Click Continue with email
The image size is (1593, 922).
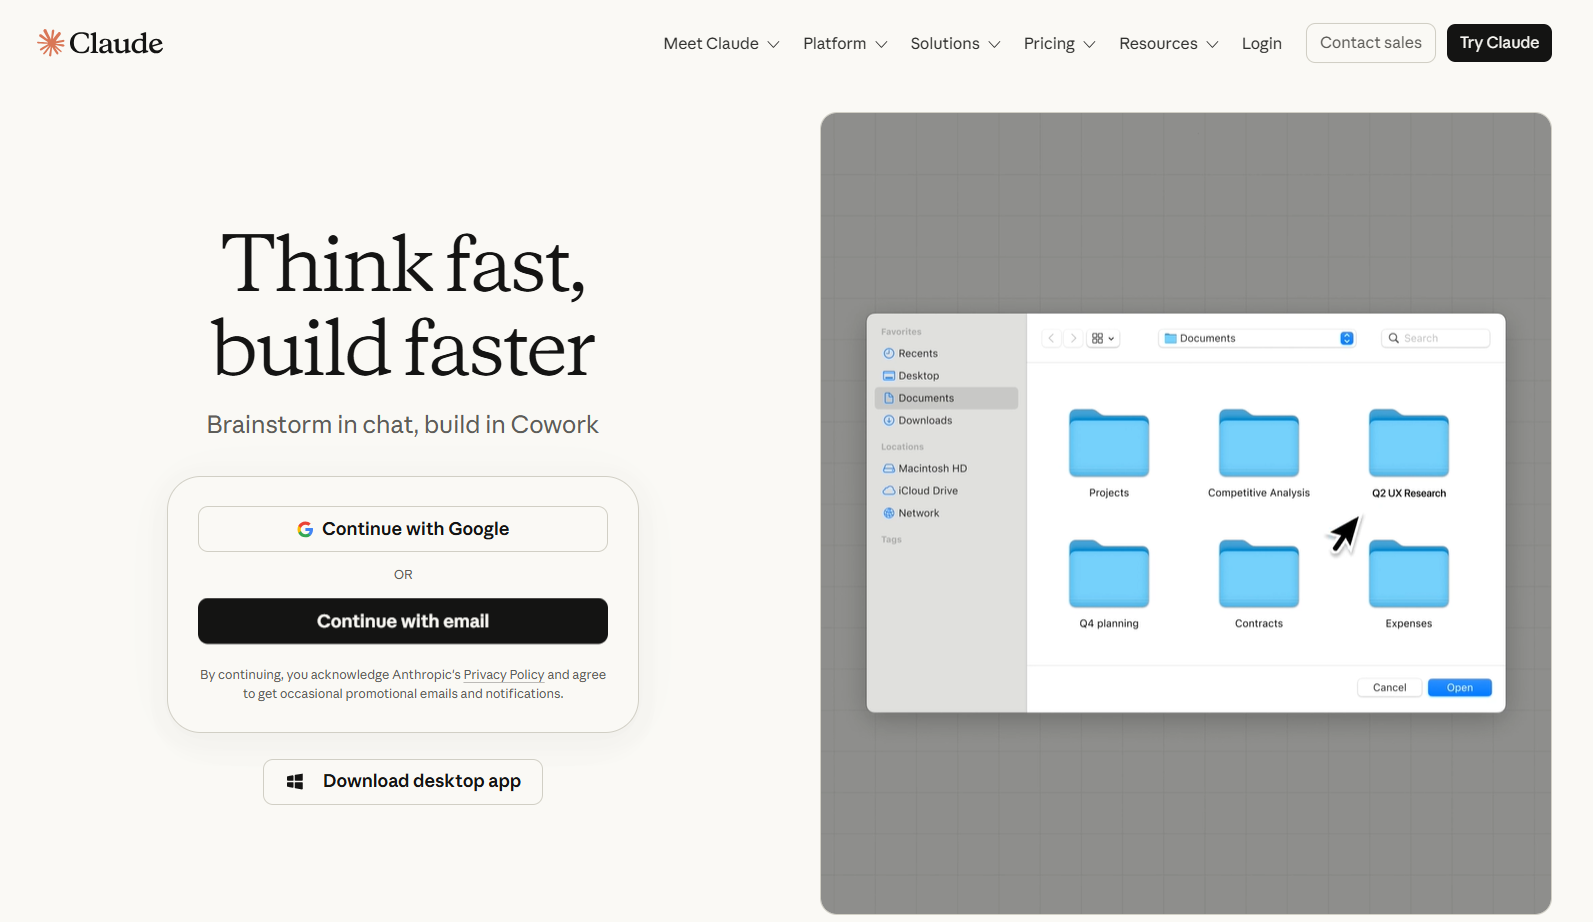click(403, 621)
